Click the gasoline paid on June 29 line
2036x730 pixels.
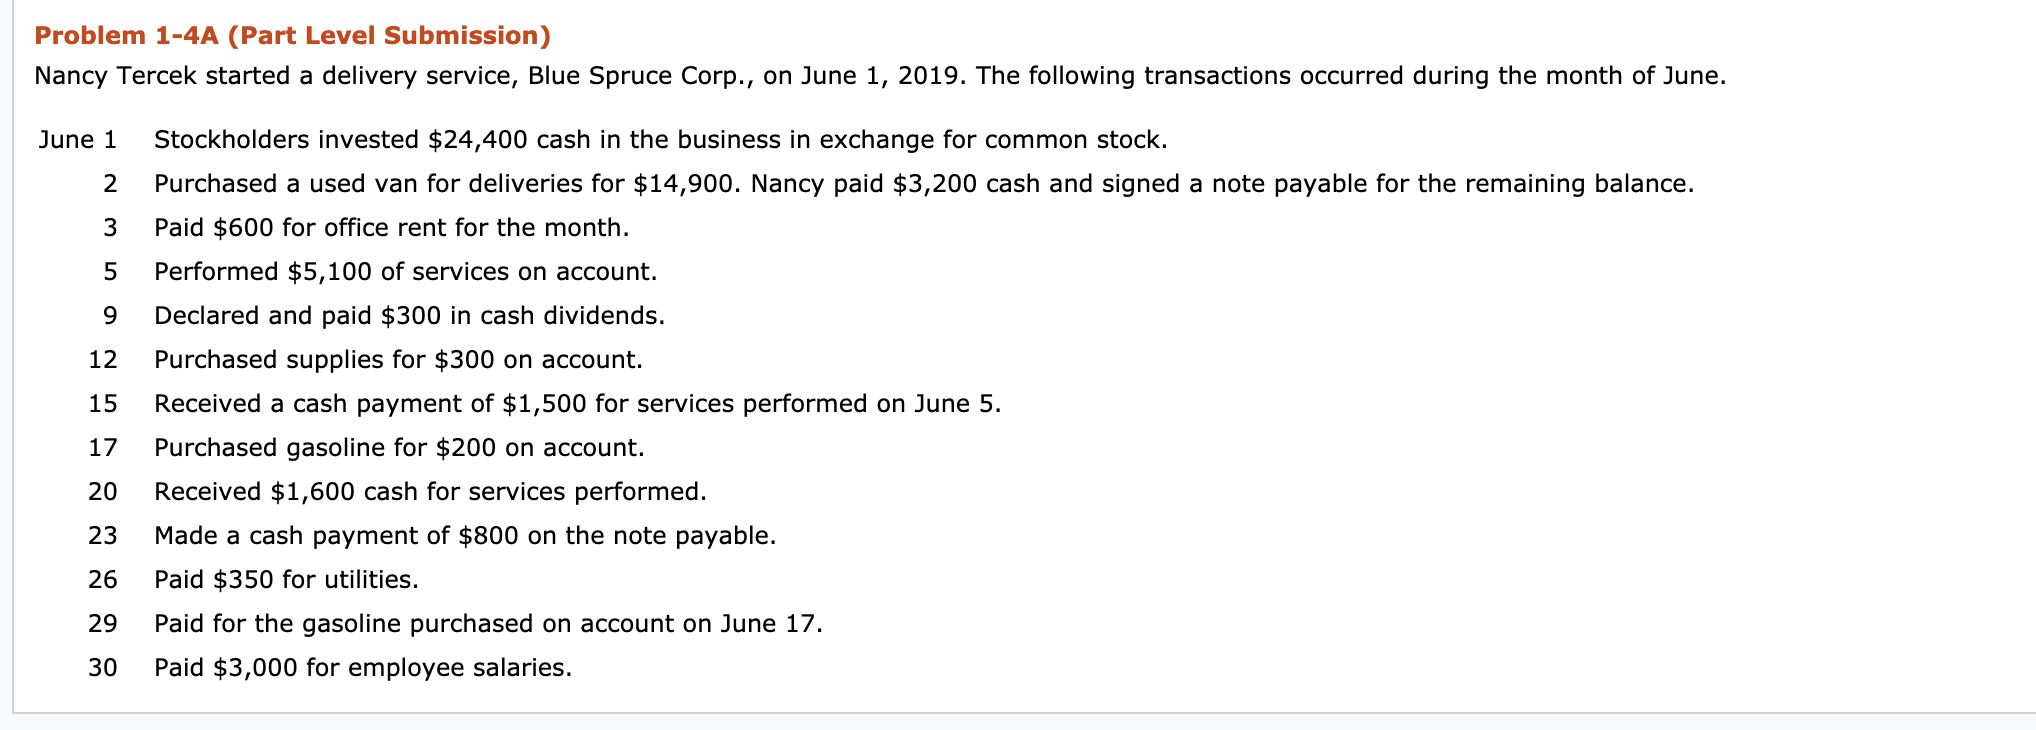click(489, 624)
